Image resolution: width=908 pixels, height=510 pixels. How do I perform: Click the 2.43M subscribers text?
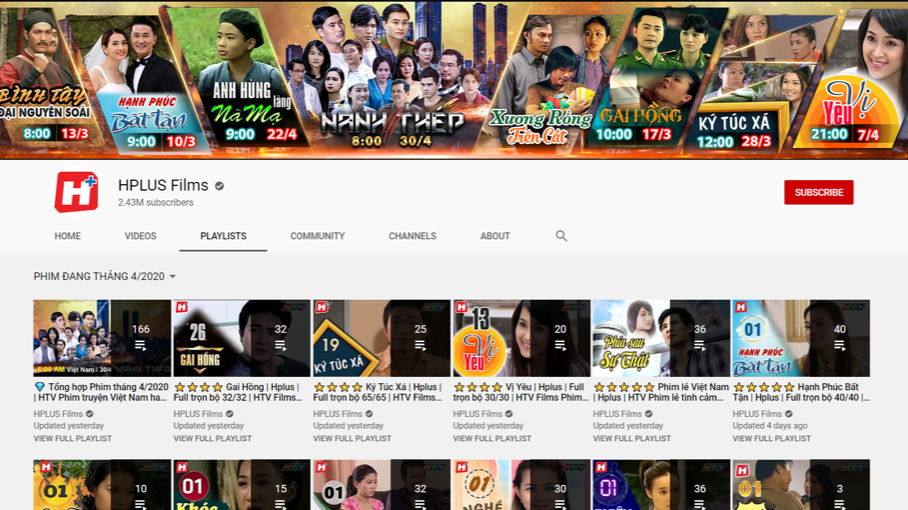(x=156, y=203)
